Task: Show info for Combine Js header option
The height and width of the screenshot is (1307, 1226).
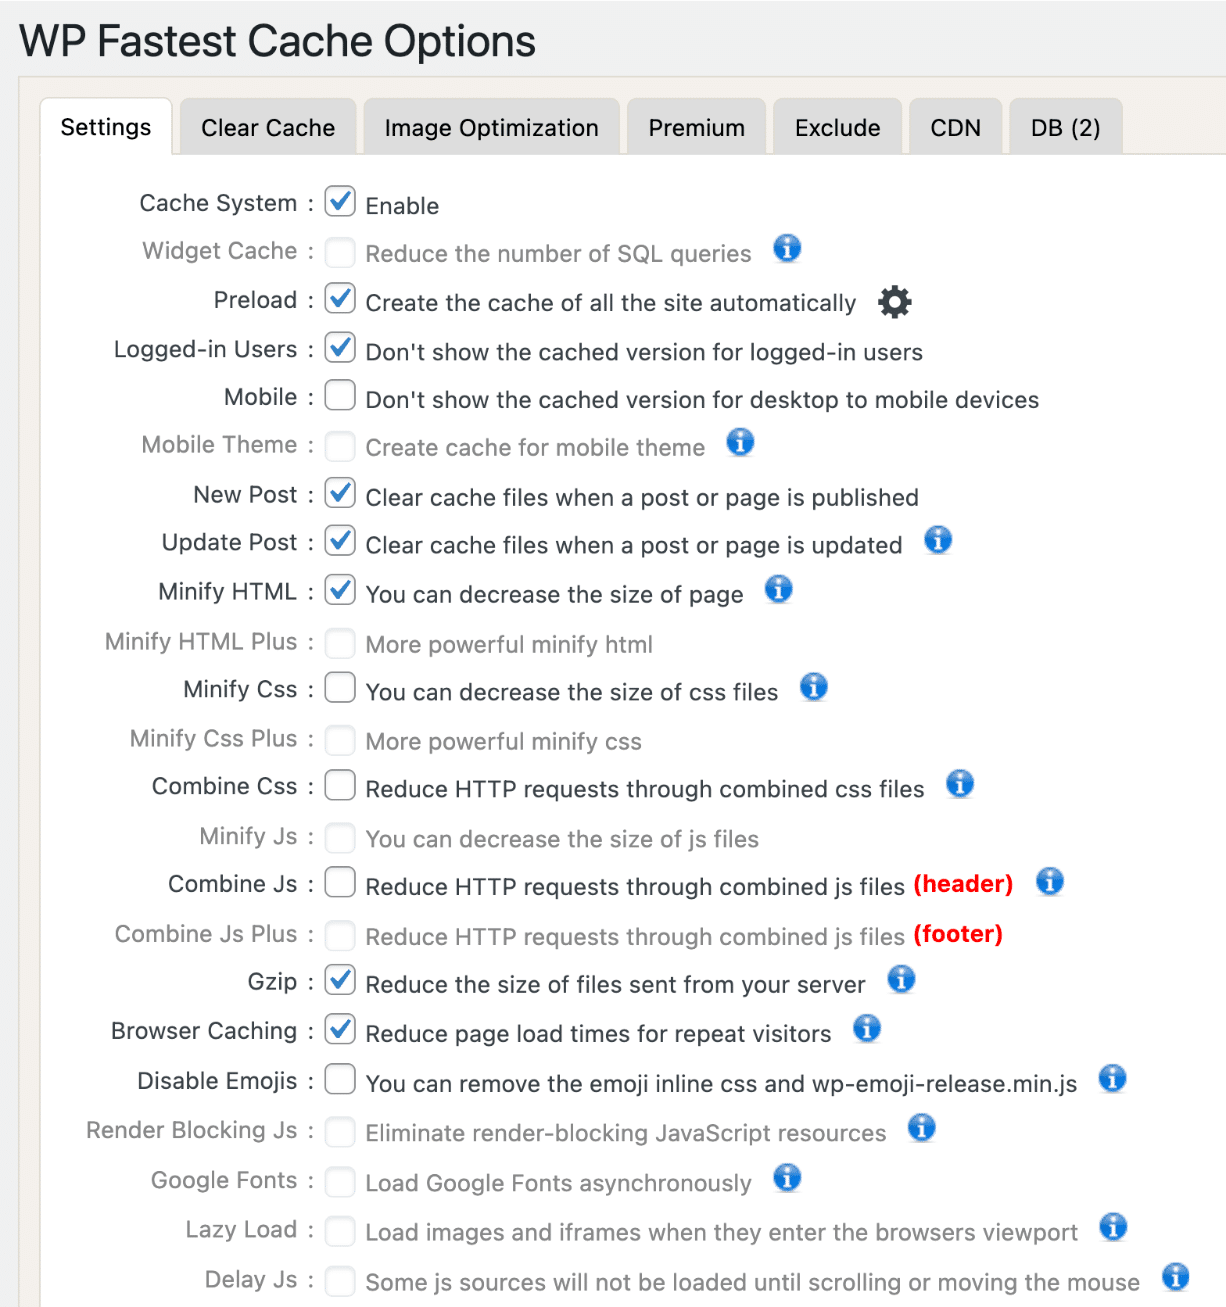Action: pos(1050,881)
